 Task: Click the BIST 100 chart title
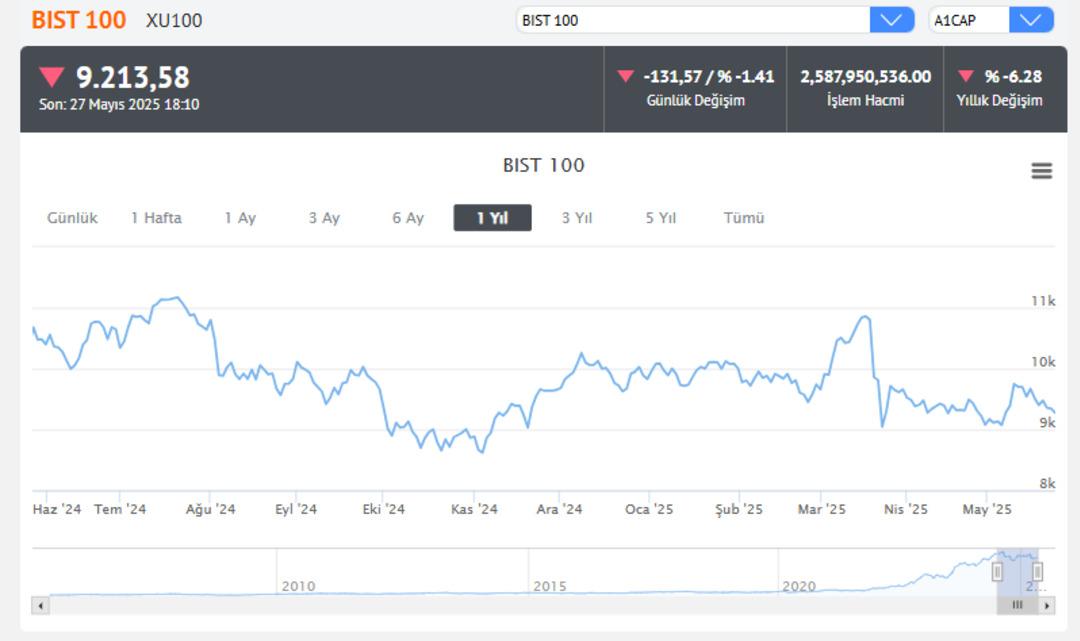[543, 165]
